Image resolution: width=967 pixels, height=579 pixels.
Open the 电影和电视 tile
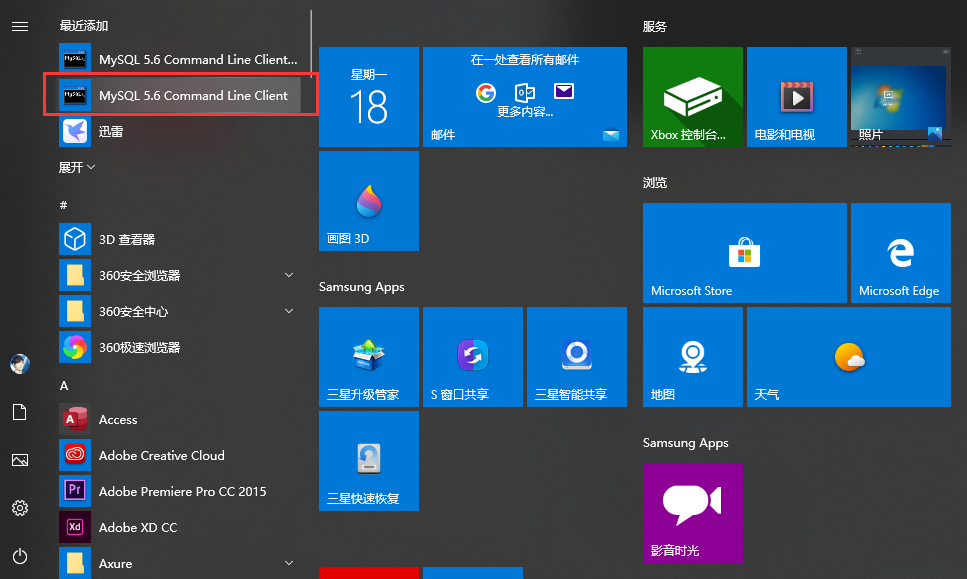tap(797, 97)
